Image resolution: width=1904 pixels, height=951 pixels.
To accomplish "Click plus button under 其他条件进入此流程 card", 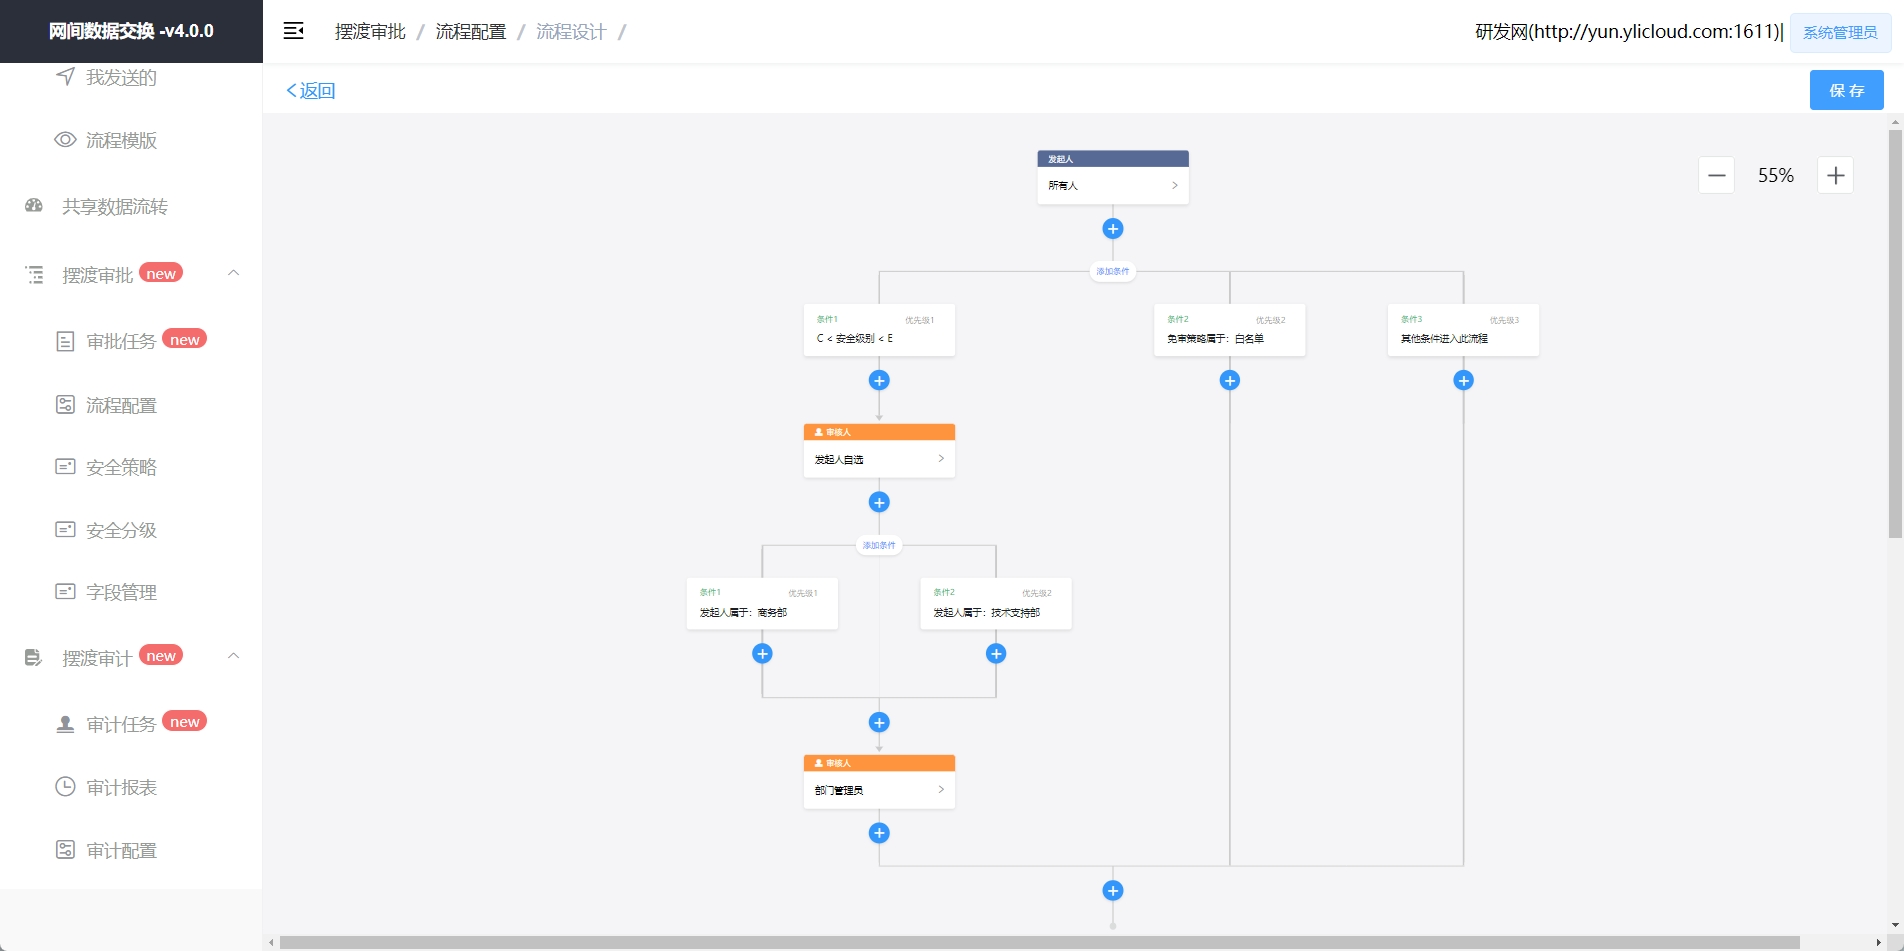I will pyautogui.click(x=1463, y=380).
